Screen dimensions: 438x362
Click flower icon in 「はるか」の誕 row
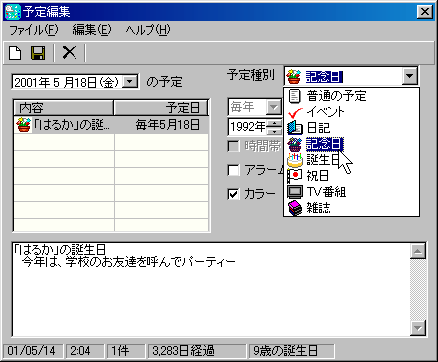pos(23,125)
